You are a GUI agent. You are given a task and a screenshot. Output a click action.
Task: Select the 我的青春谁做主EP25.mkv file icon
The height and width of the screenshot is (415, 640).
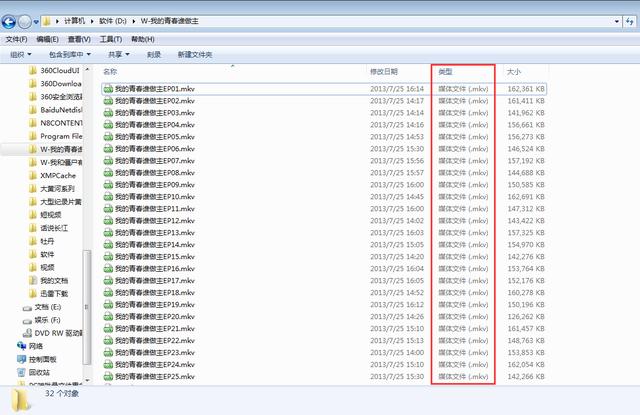tap(108, 377)
